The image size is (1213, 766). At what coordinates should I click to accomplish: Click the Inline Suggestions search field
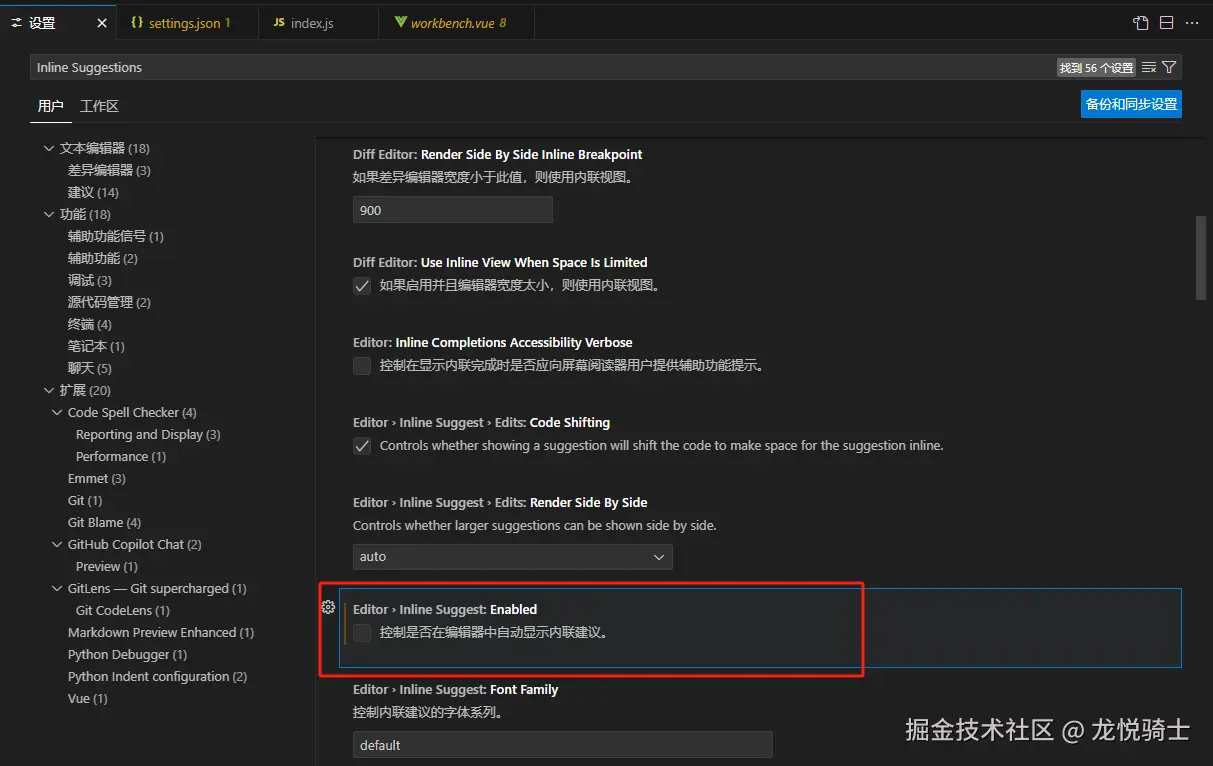click(x=540, y=67)
